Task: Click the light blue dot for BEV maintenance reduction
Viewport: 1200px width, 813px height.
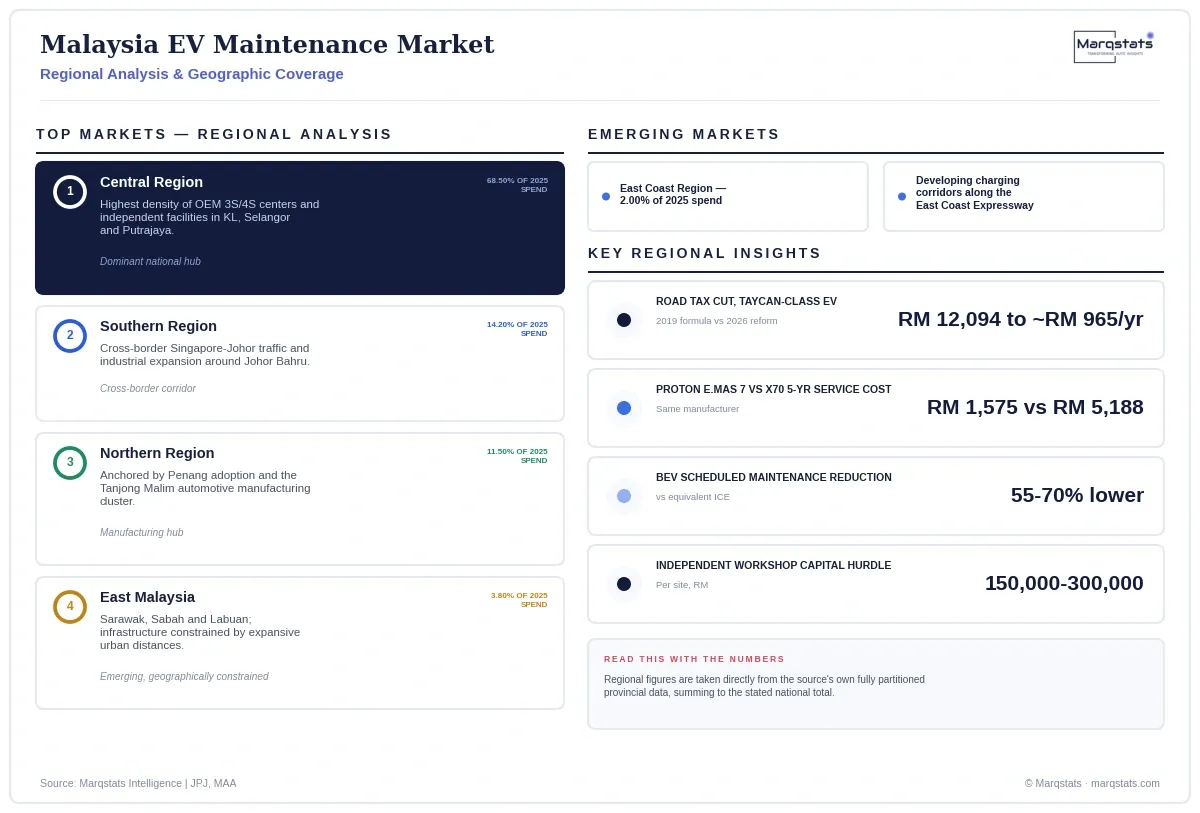Action: coord(624,496)
